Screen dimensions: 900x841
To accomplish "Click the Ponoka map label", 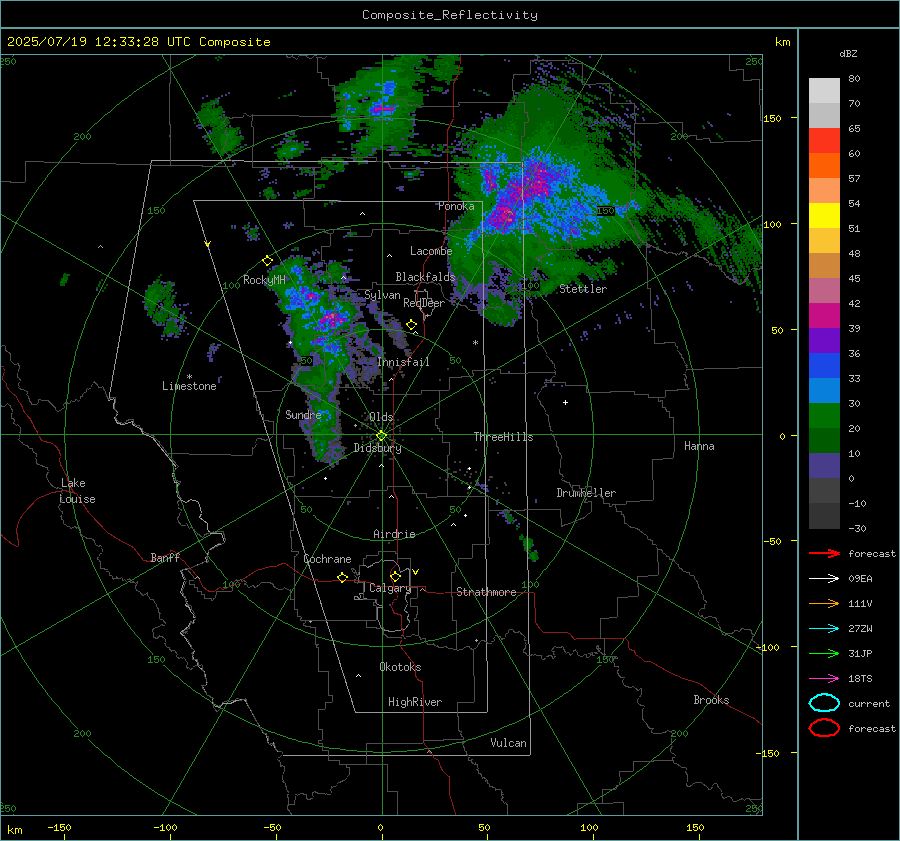I will [456, 206].
